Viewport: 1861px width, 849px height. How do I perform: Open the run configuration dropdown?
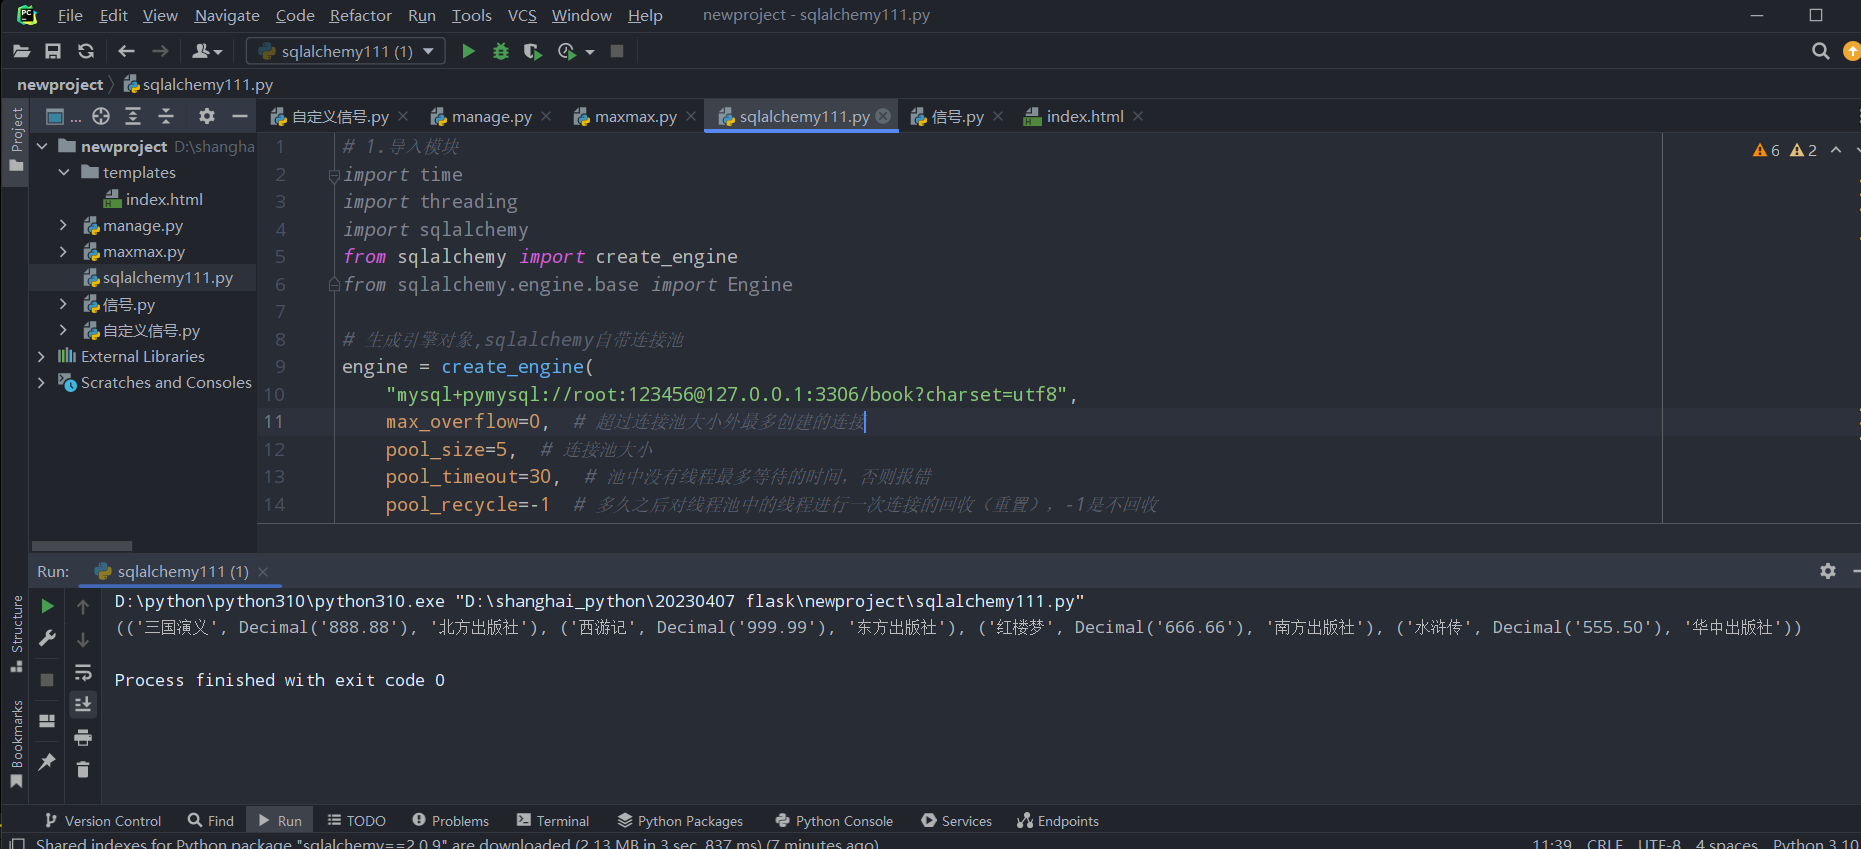[345, 51]
